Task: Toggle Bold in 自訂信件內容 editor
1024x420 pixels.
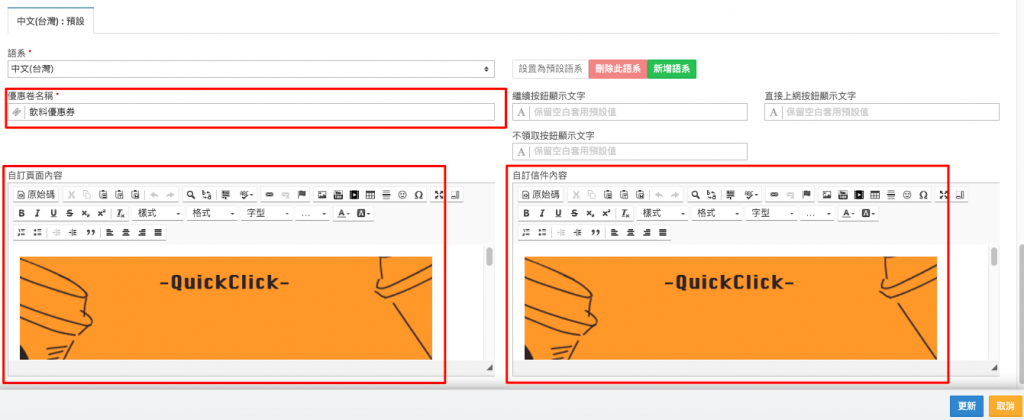Action: point(526,213)
